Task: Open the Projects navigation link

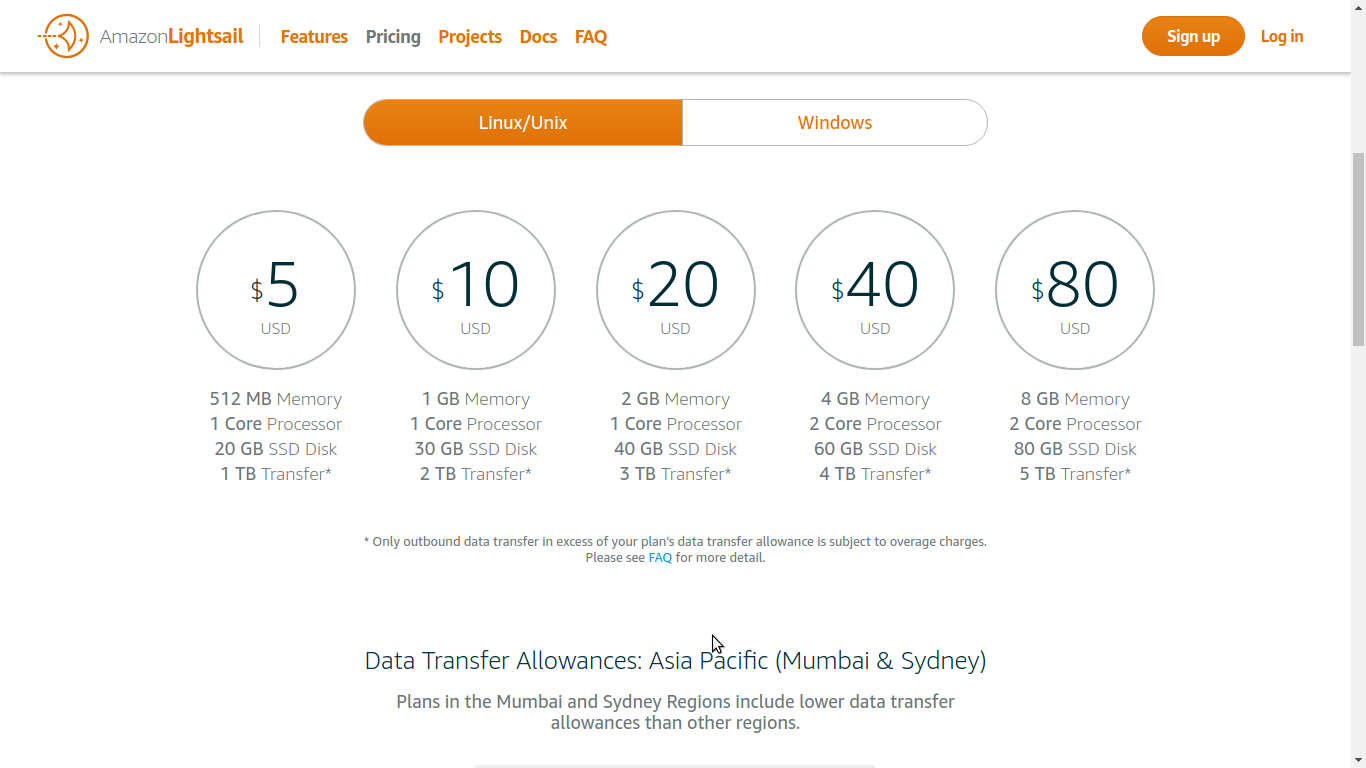Action: pos(470,37)
